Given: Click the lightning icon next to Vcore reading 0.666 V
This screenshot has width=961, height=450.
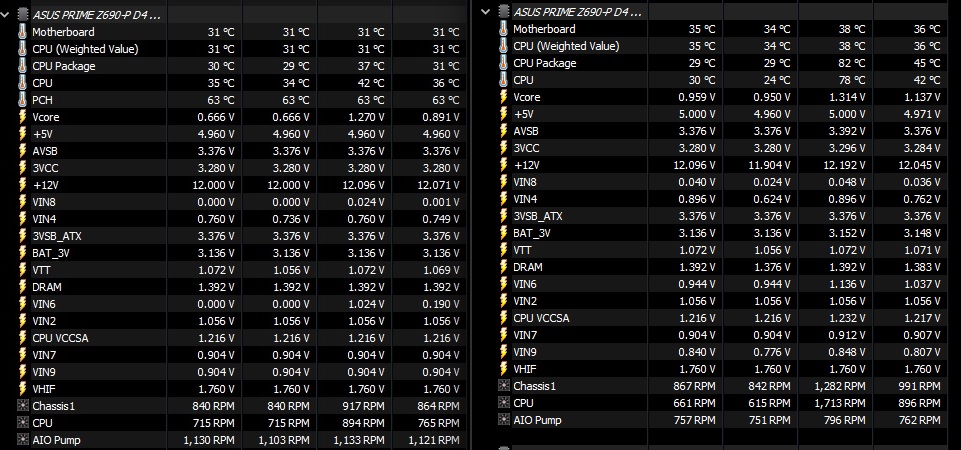Looking at the screenshot, I should [x=22, y=116].
